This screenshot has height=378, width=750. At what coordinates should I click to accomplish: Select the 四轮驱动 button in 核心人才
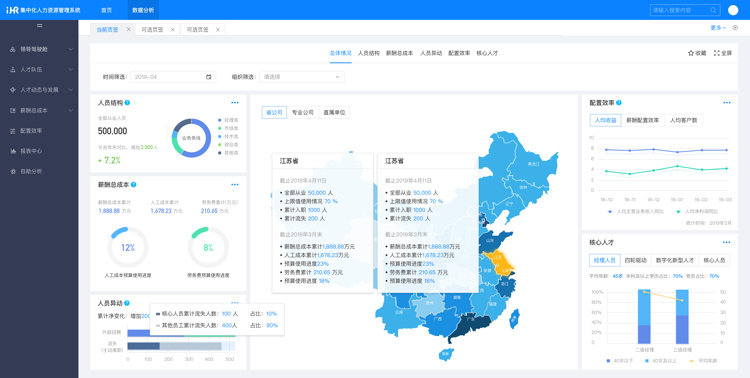pos(635,260)
